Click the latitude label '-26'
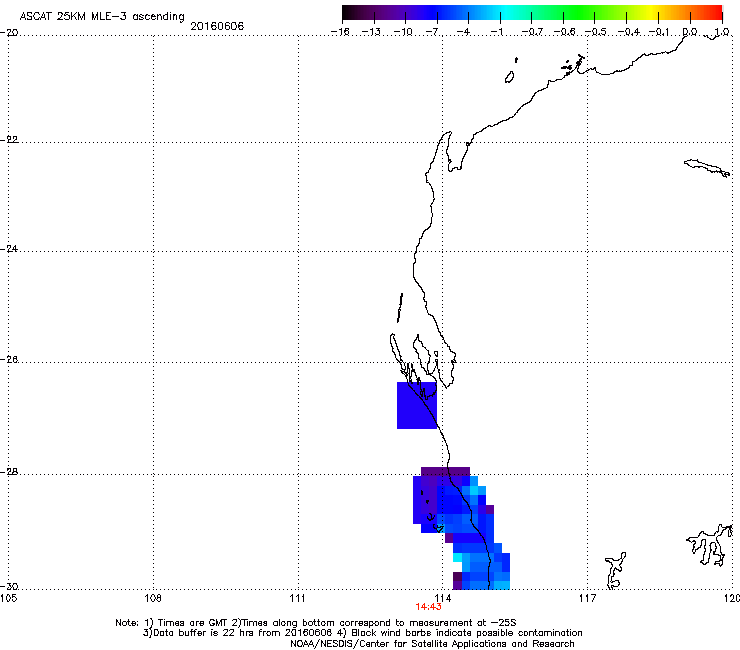This screenshot has width=740, height=650. [x=9, y=360]
